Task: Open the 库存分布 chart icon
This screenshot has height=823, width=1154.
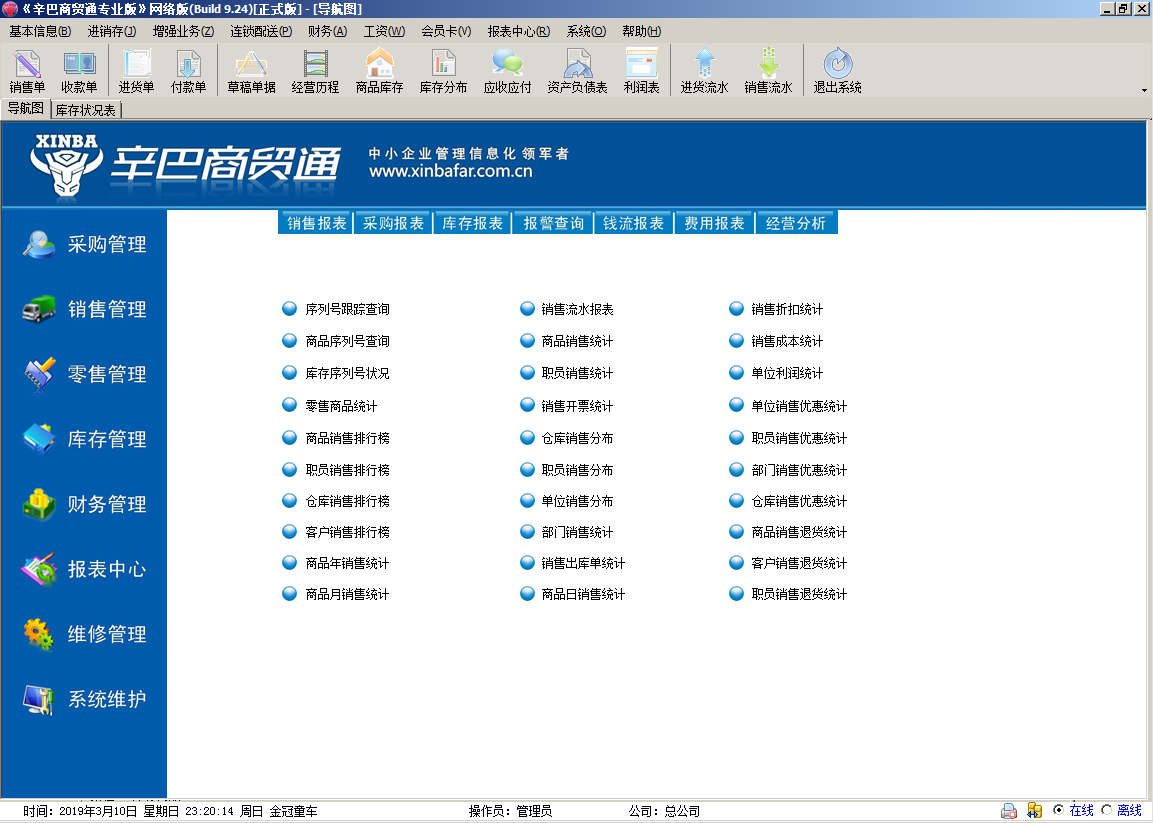Action: click(x=443, y=72)
